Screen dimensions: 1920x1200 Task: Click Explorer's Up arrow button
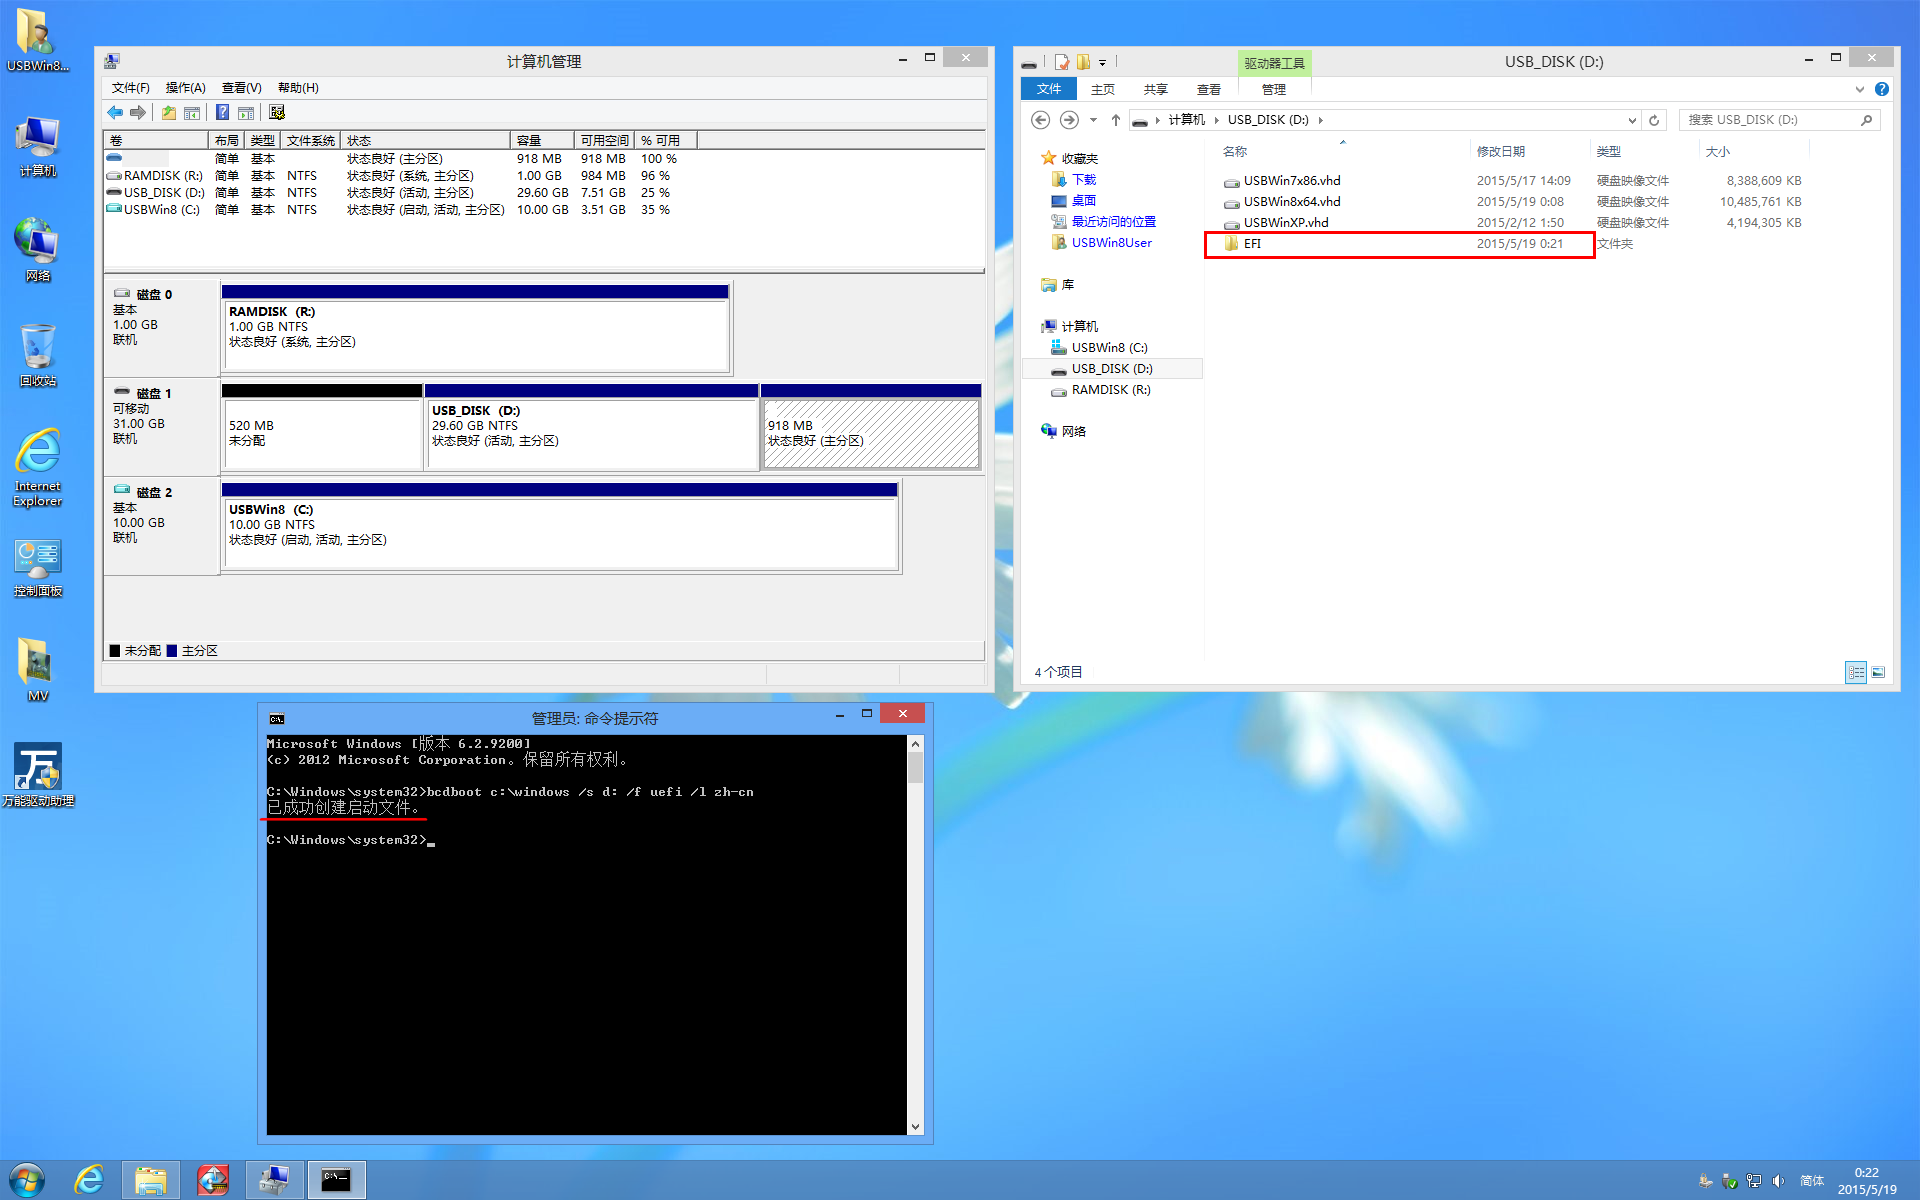tap(1116, 120)
